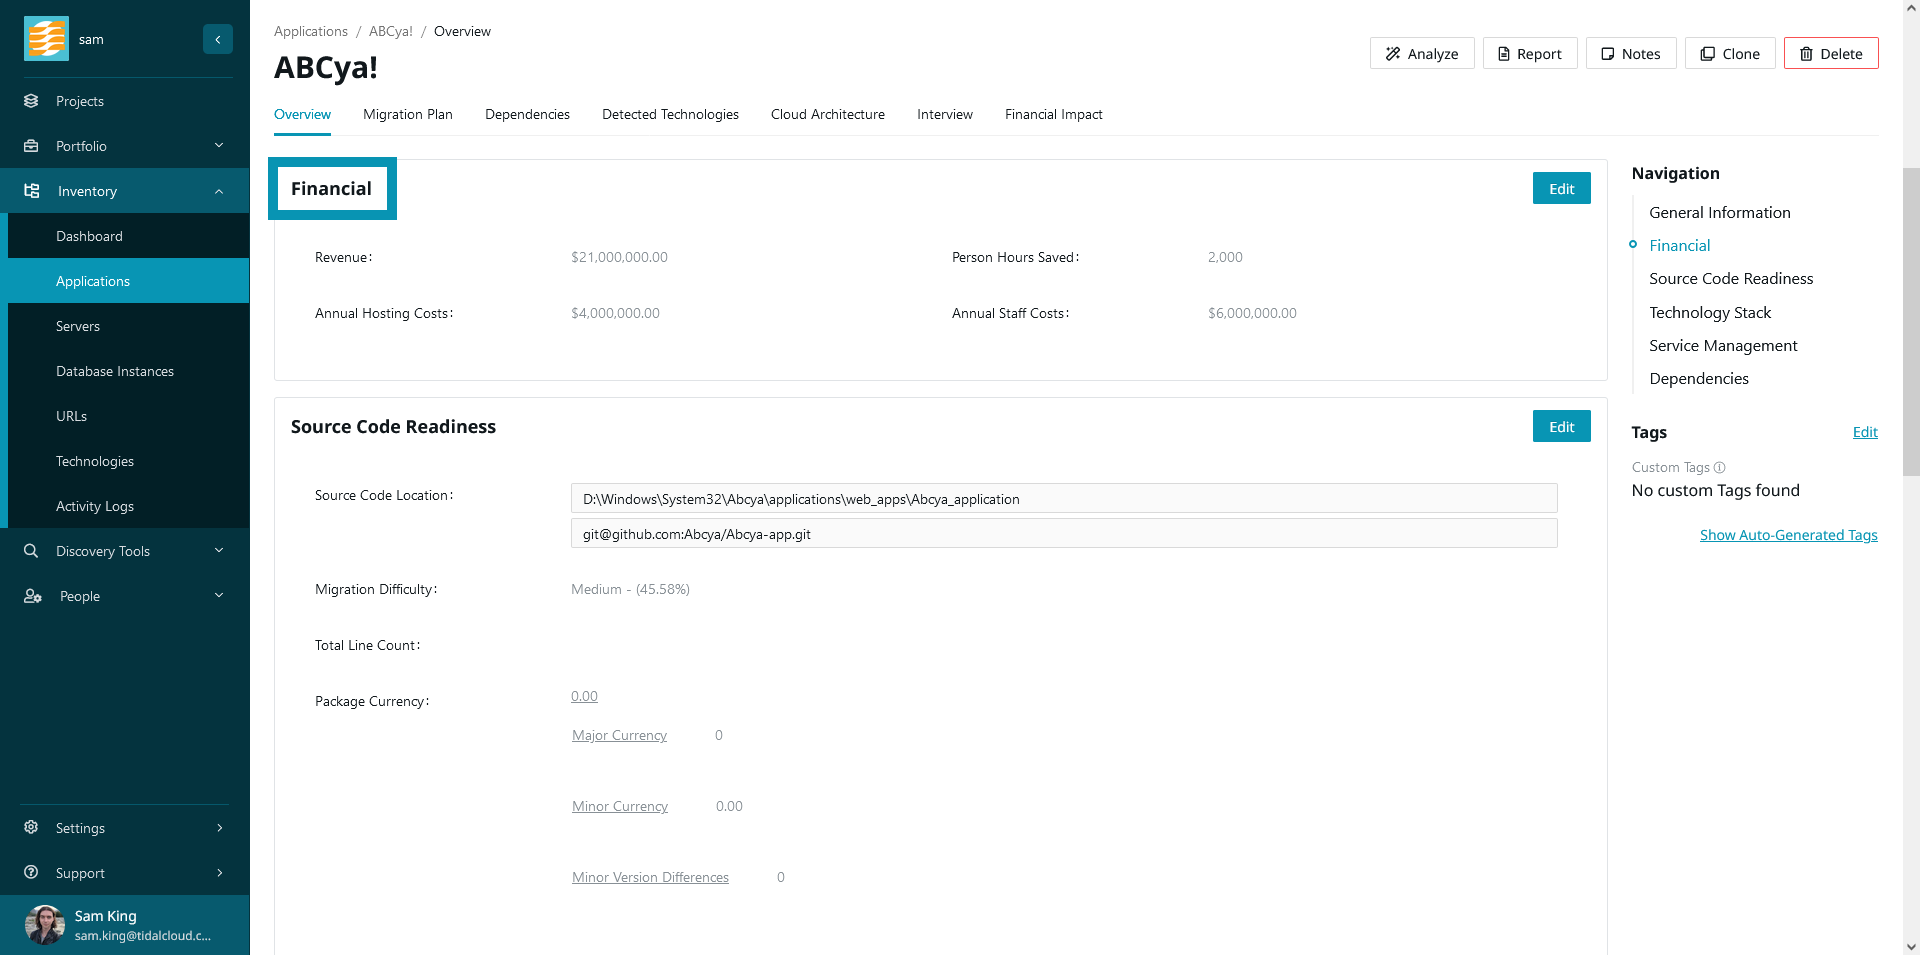1920x955 pixels.
Task: Click the git repository source code field
Action: (1063, 534)
